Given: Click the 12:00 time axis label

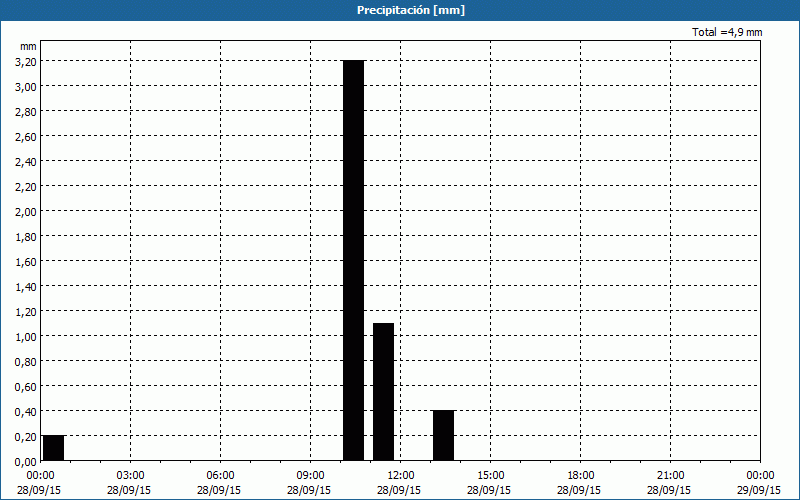Looking at the screenshot, I should [x=401, y=476].
